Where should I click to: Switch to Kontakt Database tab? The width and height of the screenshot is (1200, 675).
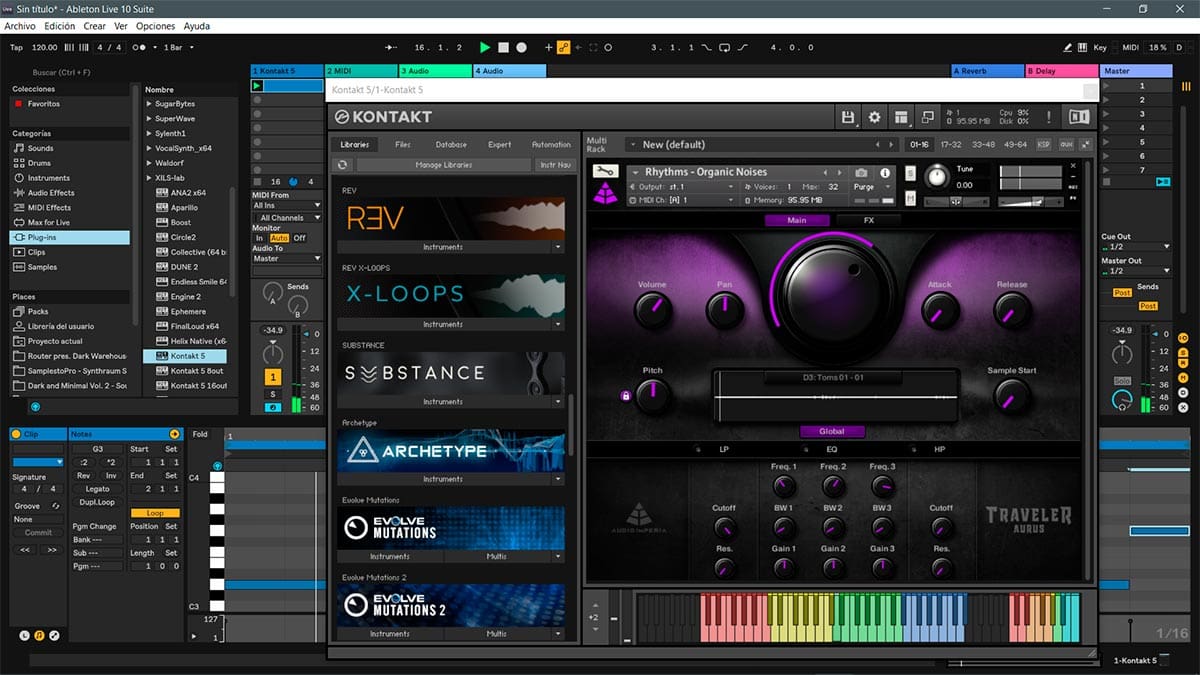451,145
